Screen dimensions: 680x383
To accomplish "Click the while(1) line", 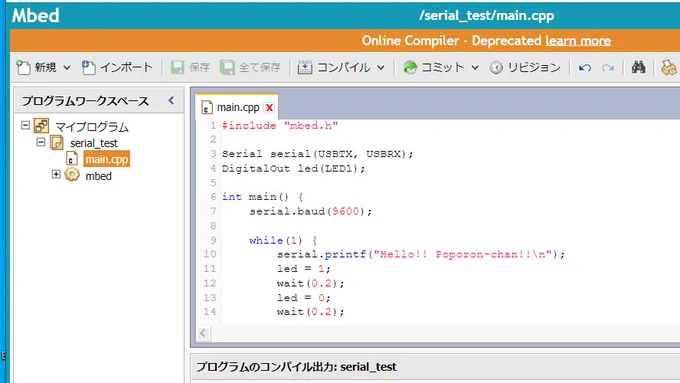I will 283,240.
